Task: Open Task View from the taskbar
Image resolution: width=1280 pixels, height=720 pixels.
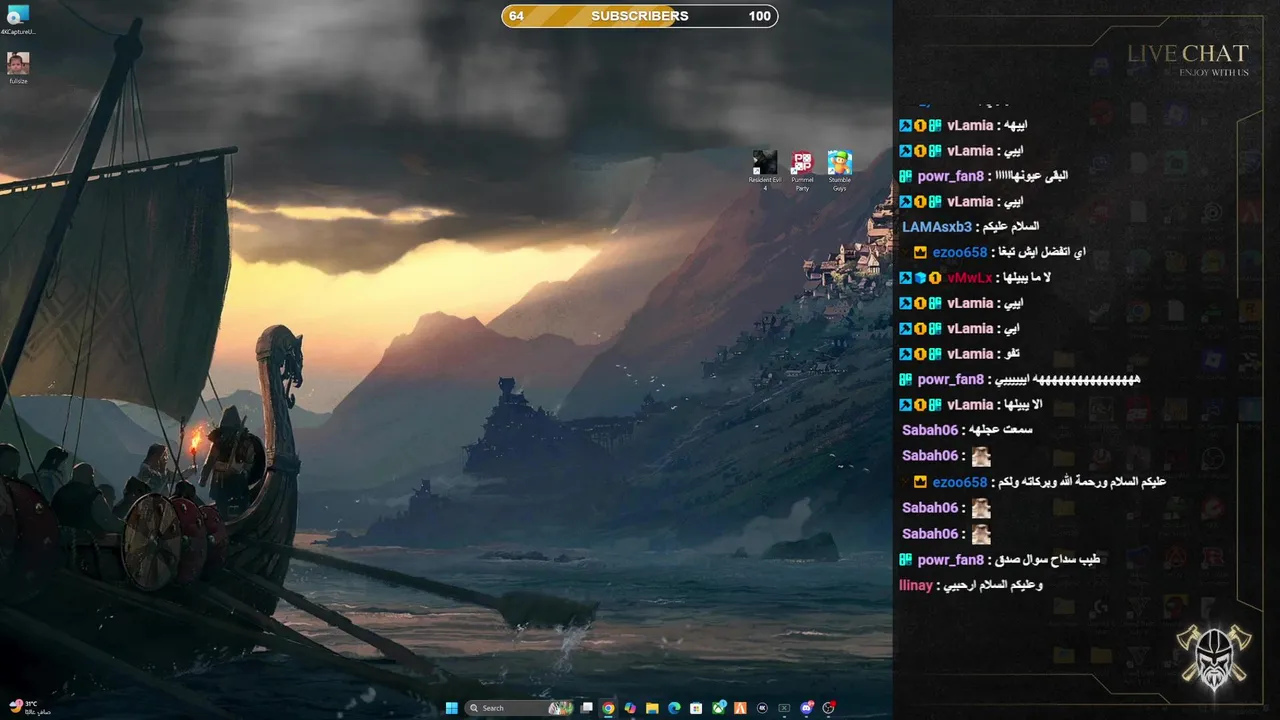Action: pos(587,708)
